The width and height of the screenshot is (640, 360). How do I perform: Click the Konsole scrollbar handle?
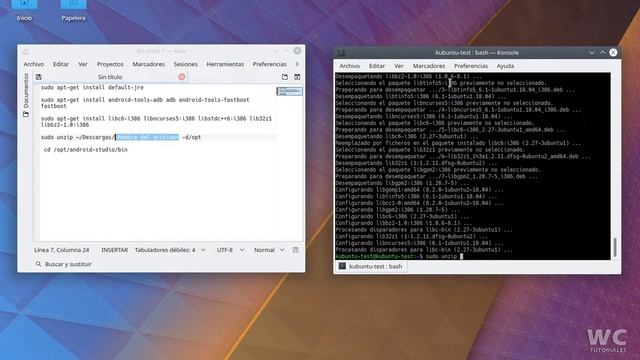(x=615, y=247)
